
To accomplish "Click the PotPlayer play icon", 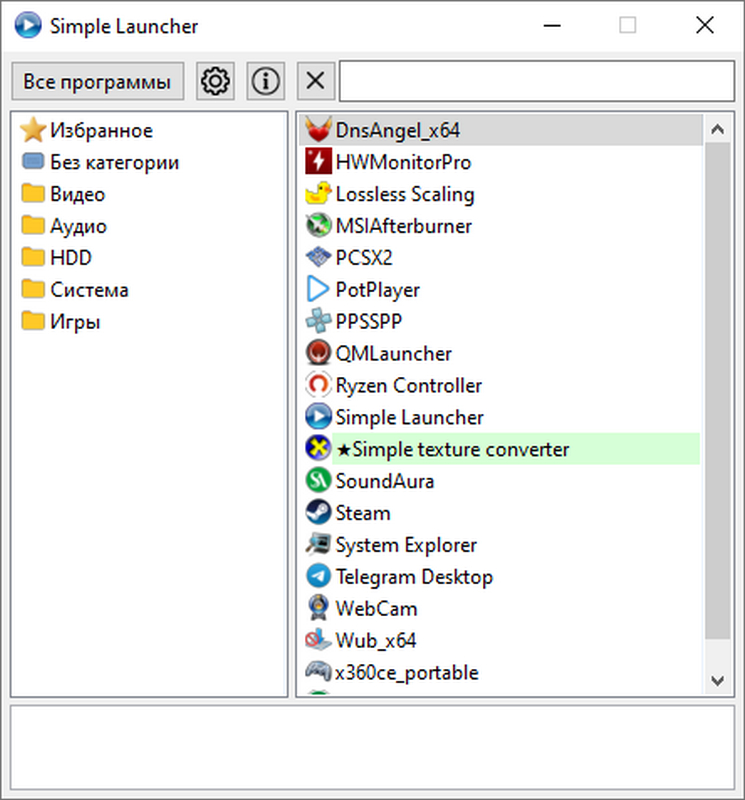I will 318,289.
